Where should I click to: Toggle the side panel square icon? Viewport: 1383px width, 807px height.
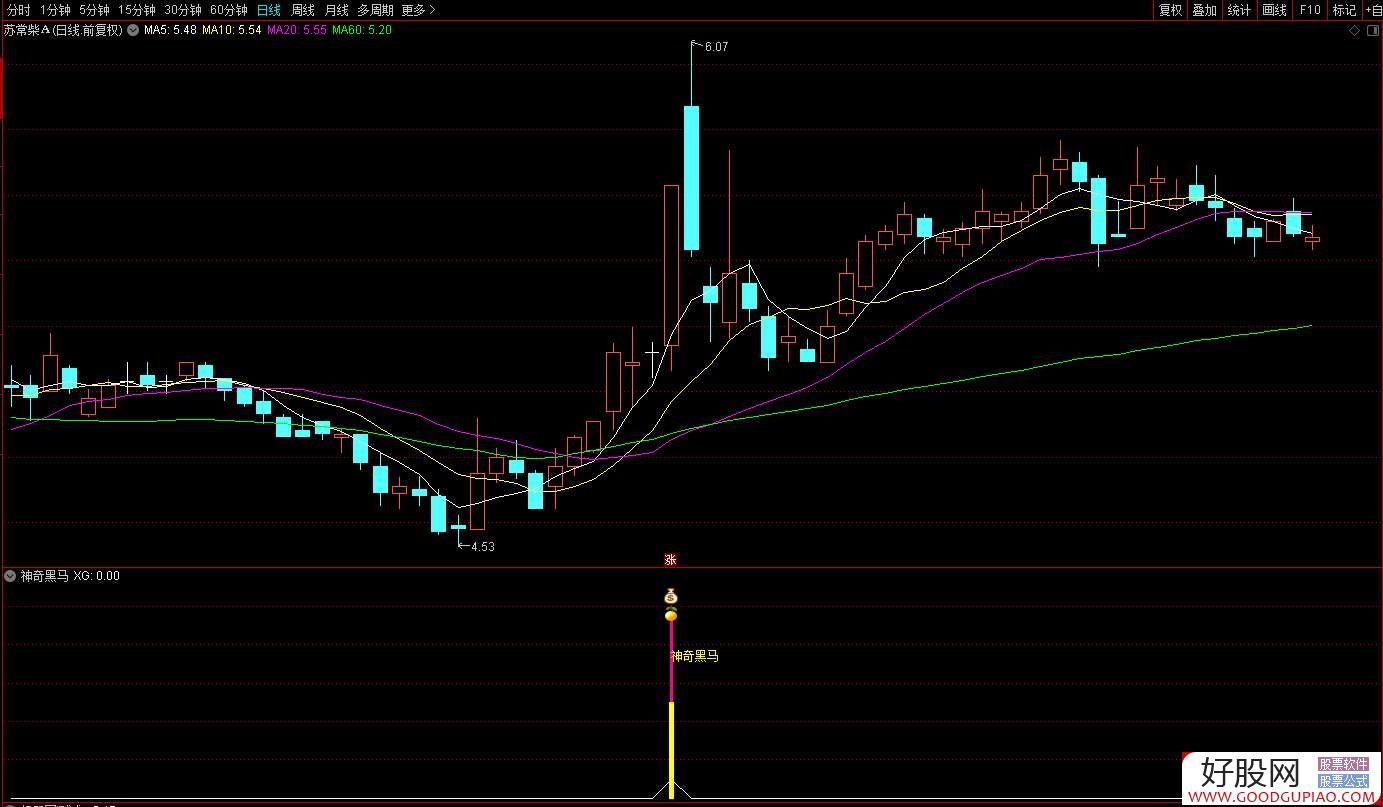pyautogui.click(x=1371, y=31)
